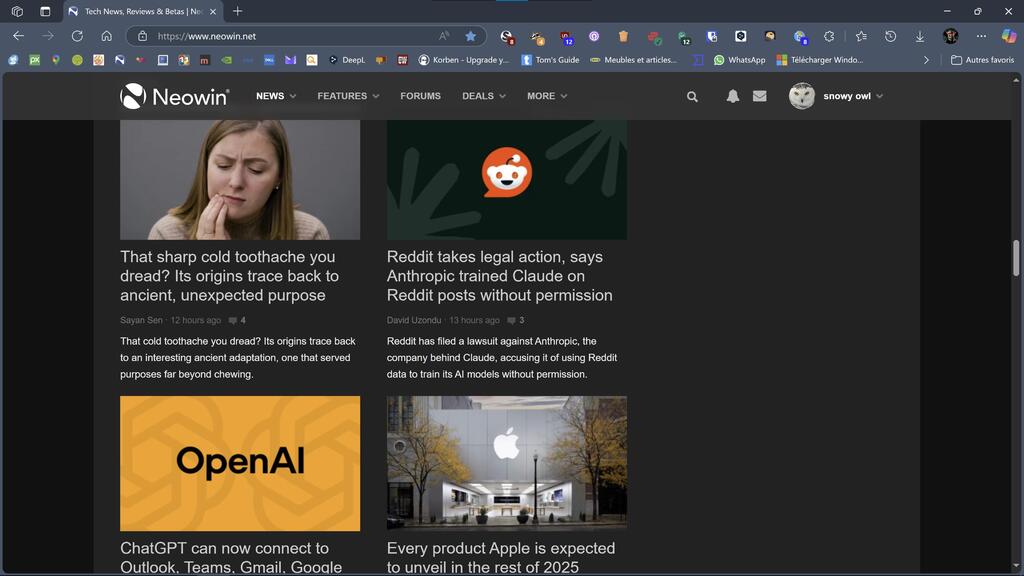Open the Copilot sidebar icon
Screen dimensions: 1024x576
click(1009, 36)
